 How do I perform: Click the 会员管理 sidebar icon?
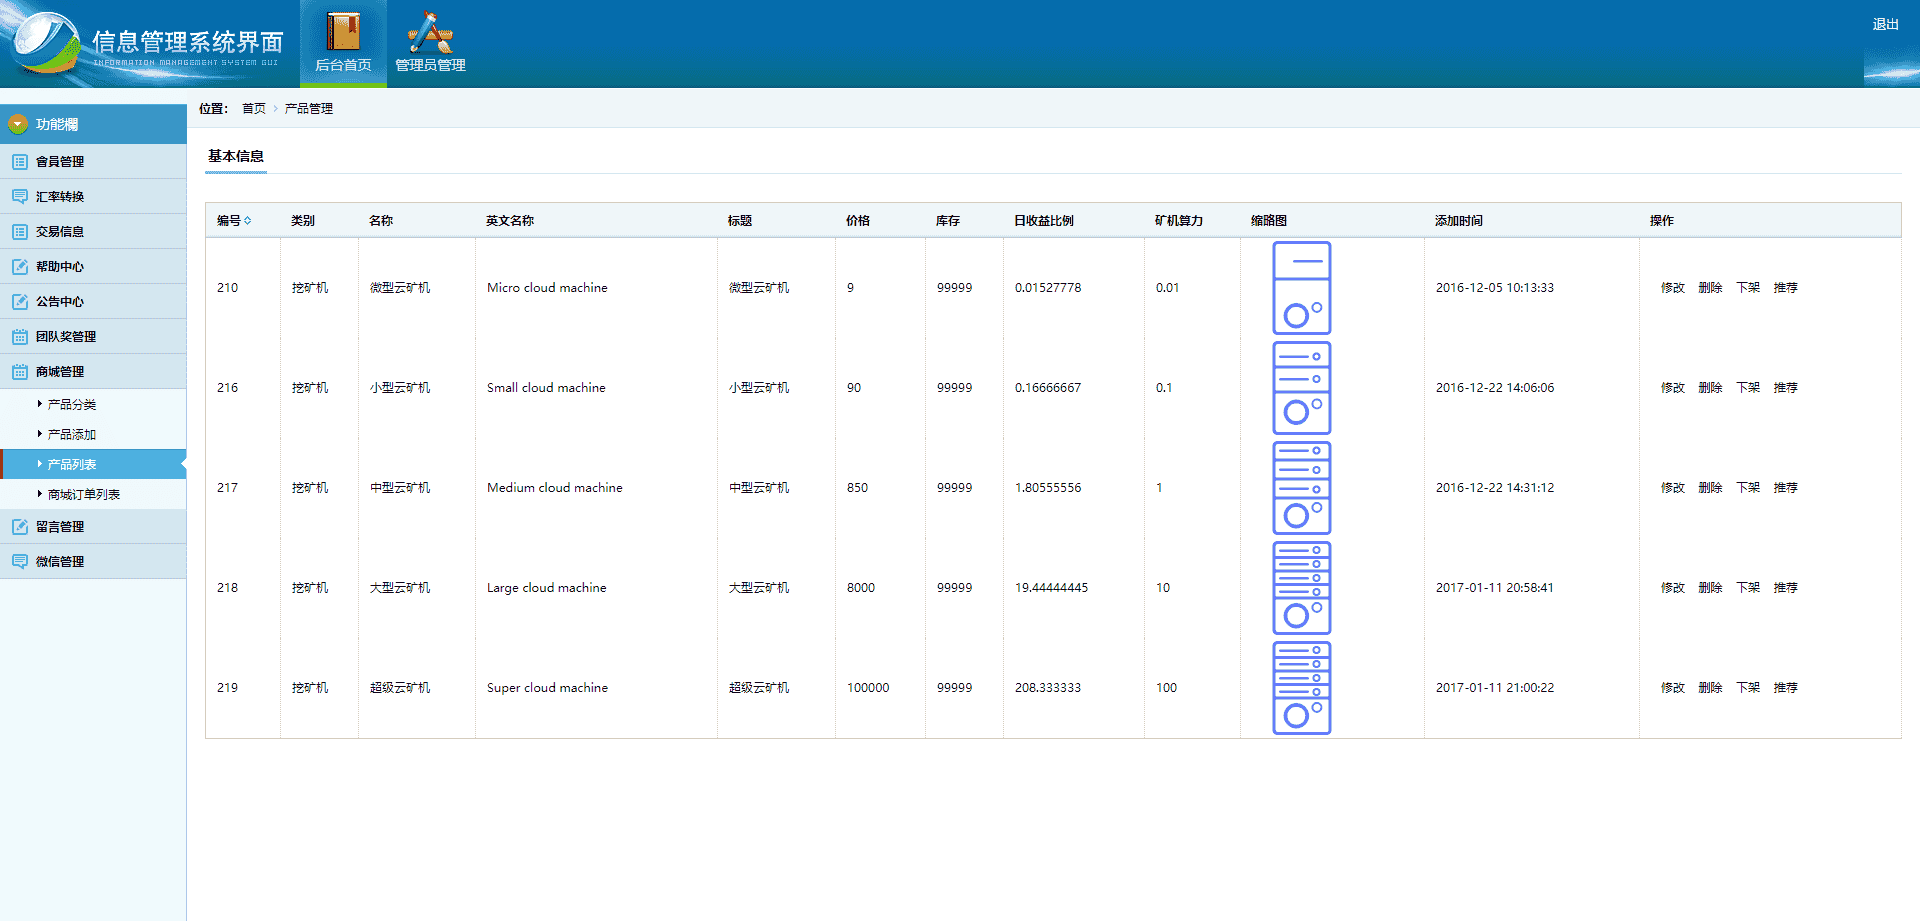(x=20, y=162)
